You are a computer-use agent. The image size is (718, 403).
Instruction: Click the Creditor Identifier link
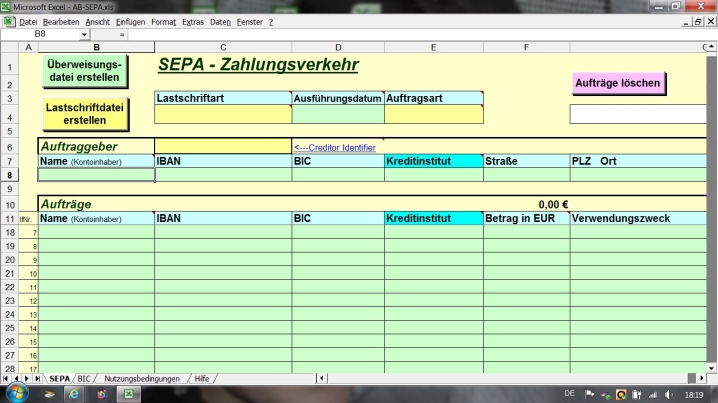(335, 147)
